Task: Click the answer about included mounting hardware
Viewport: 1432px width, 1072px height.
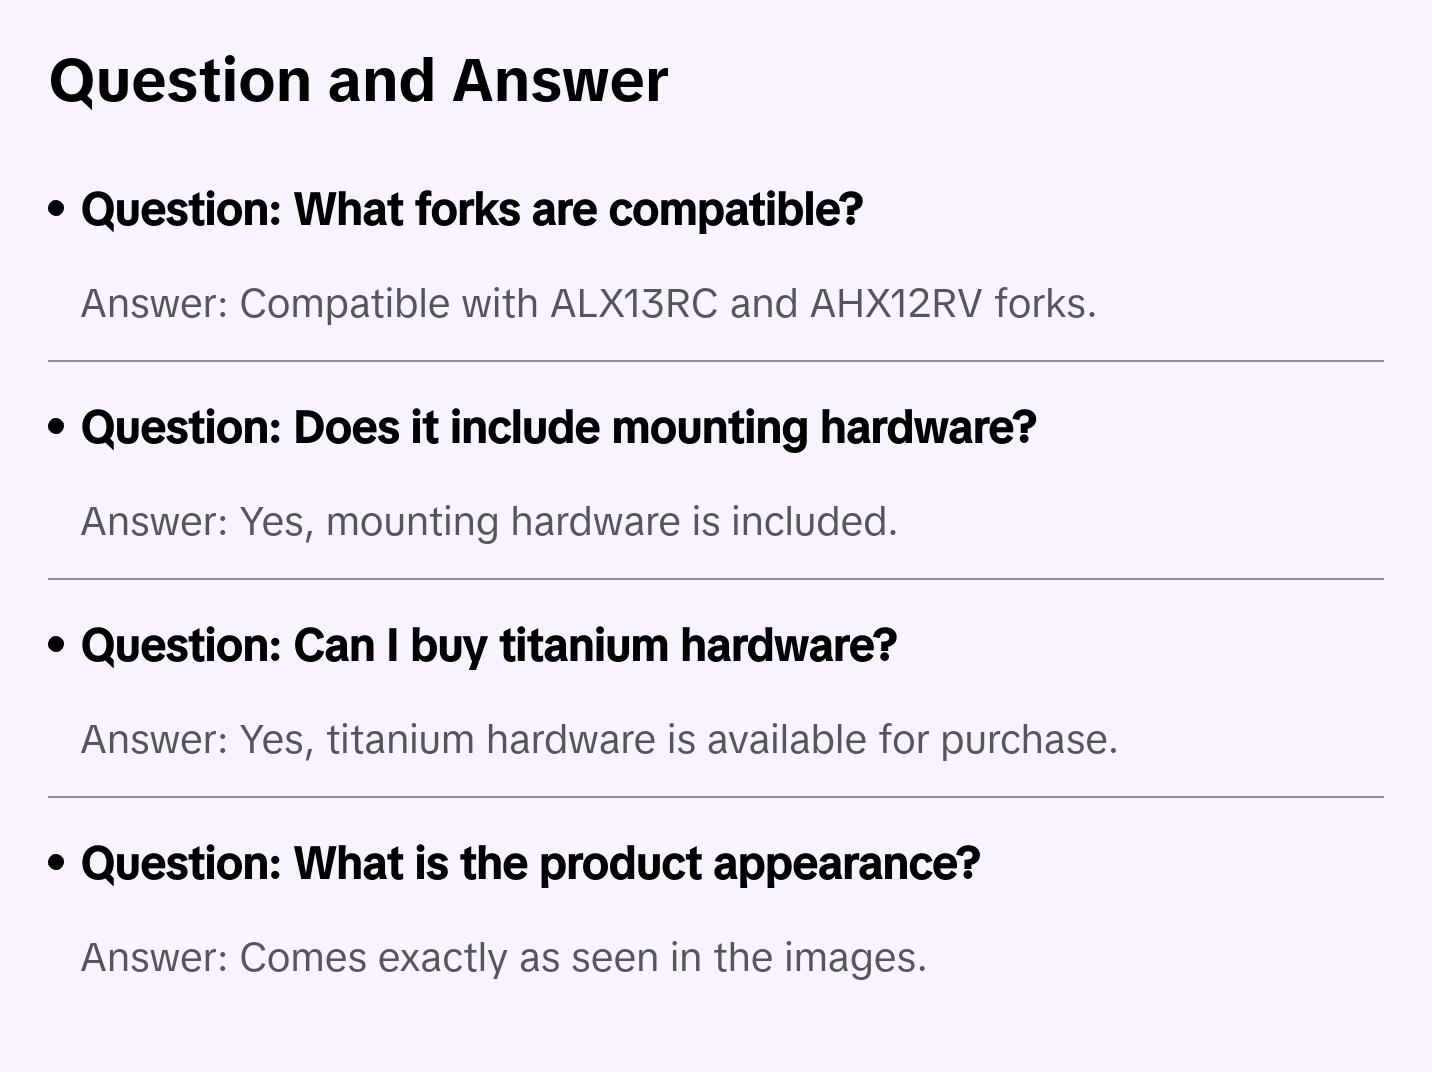Action: (x=489, y=522)
